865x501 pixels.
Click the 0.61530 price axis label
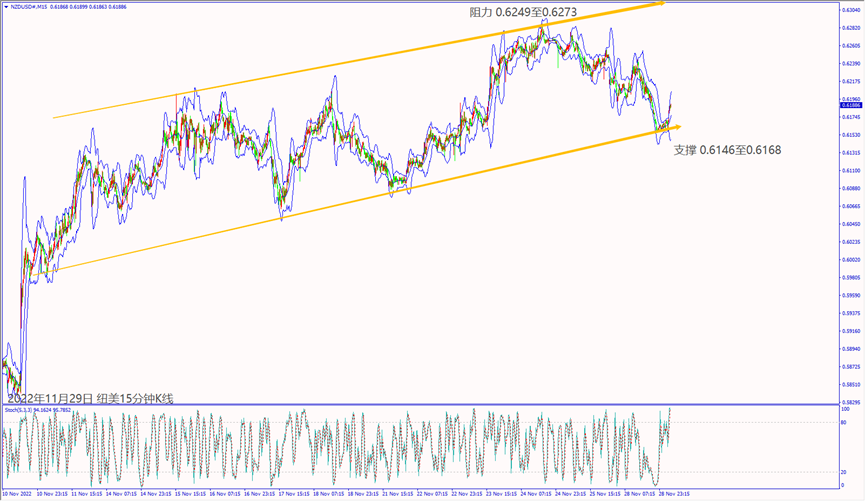[851, 135]
